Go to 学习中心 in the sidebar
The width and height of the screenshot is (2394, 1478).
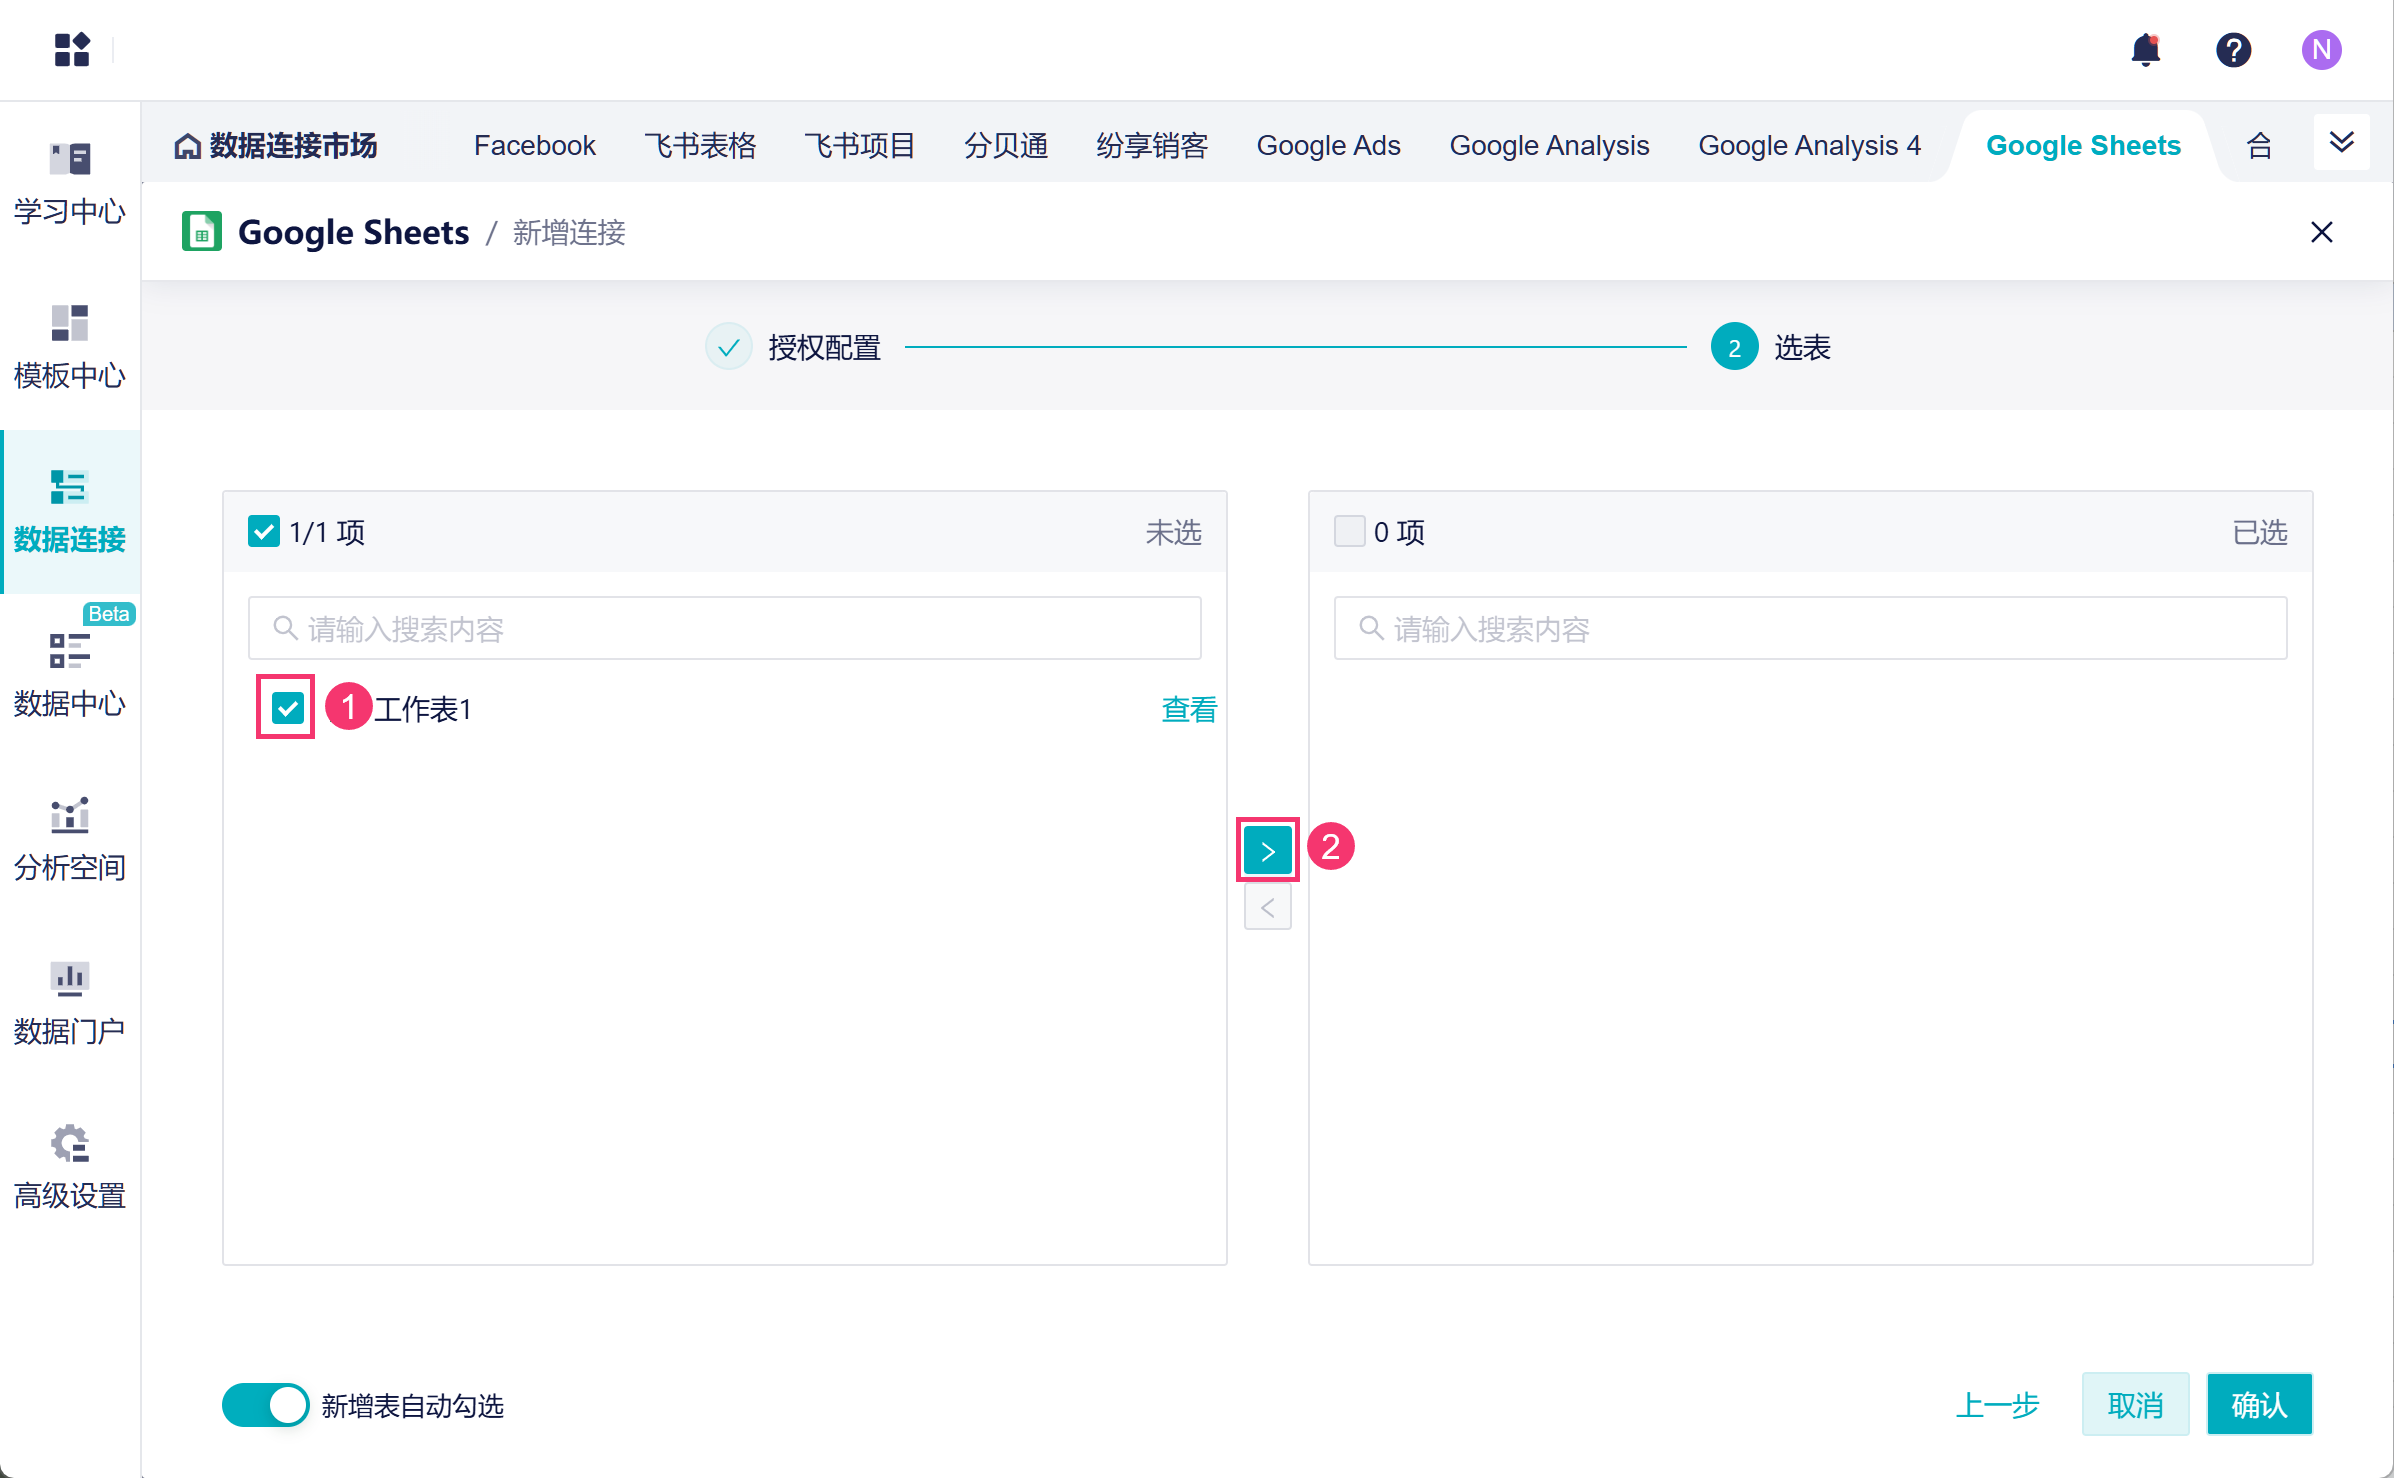coord(70,184)
